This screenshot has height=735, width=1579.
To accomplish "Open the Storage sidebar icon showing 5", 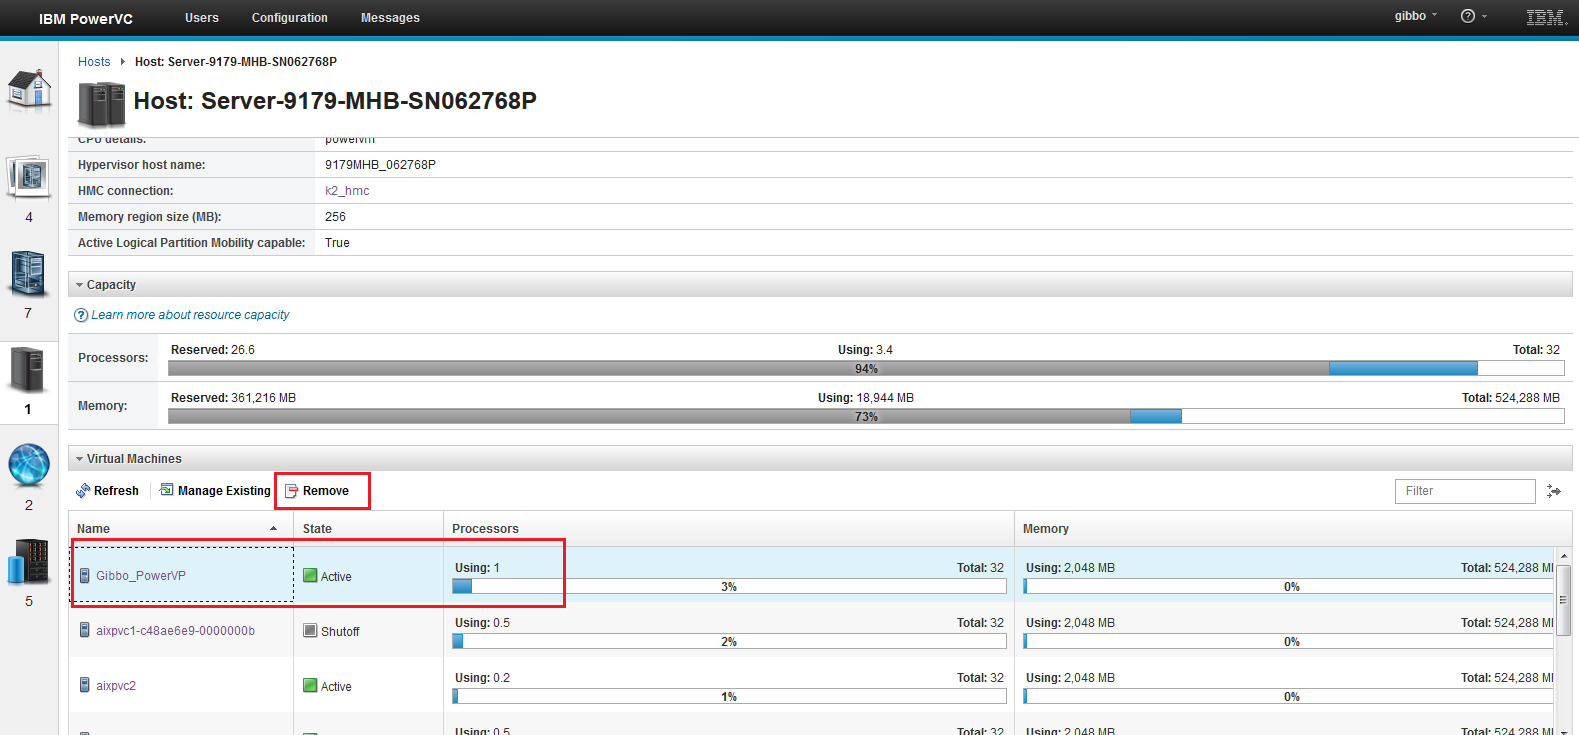I will point(28,562).
